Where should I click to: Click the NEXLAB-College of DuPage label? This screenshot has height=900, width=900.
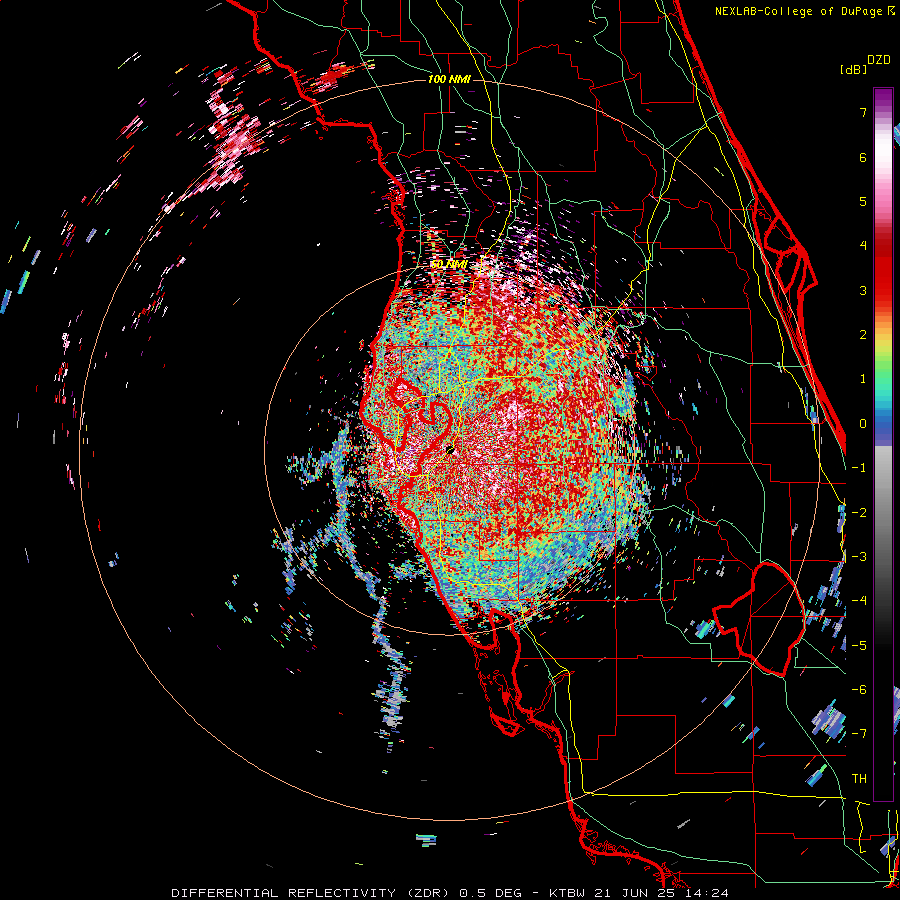(798, 11)
